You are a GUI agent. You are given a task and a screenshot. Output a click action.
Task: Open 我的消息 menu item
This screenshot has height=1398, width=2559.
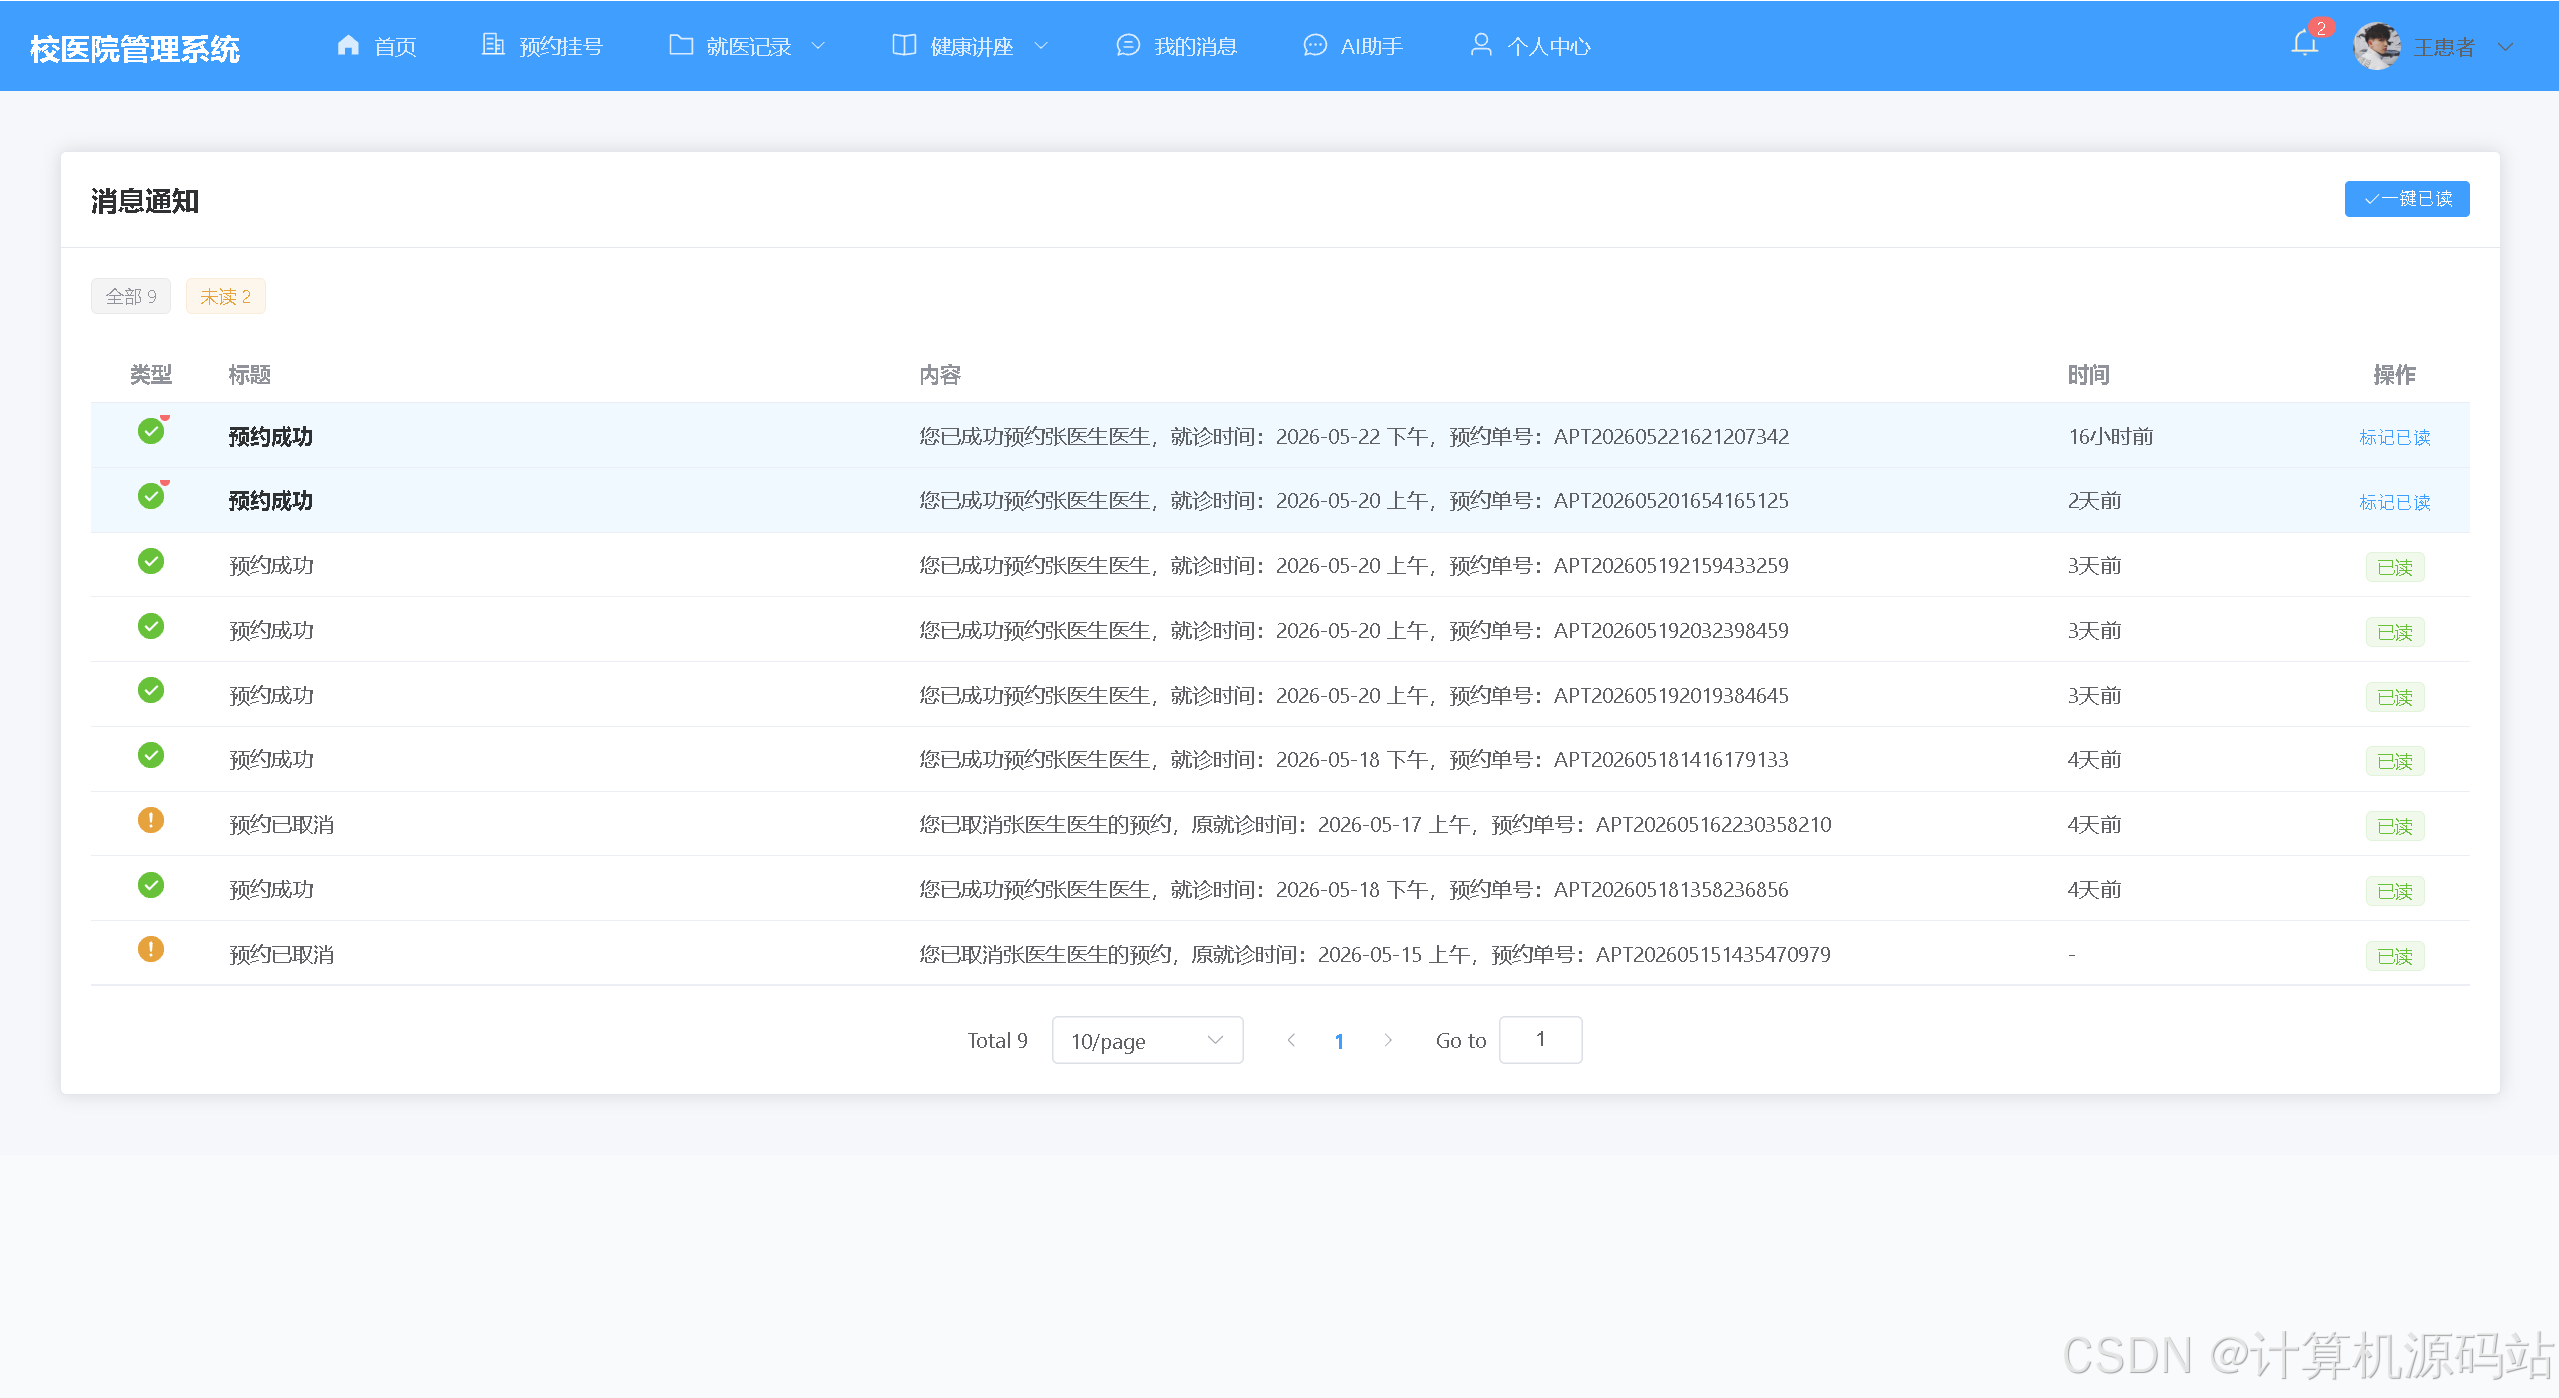[1176, 46]
